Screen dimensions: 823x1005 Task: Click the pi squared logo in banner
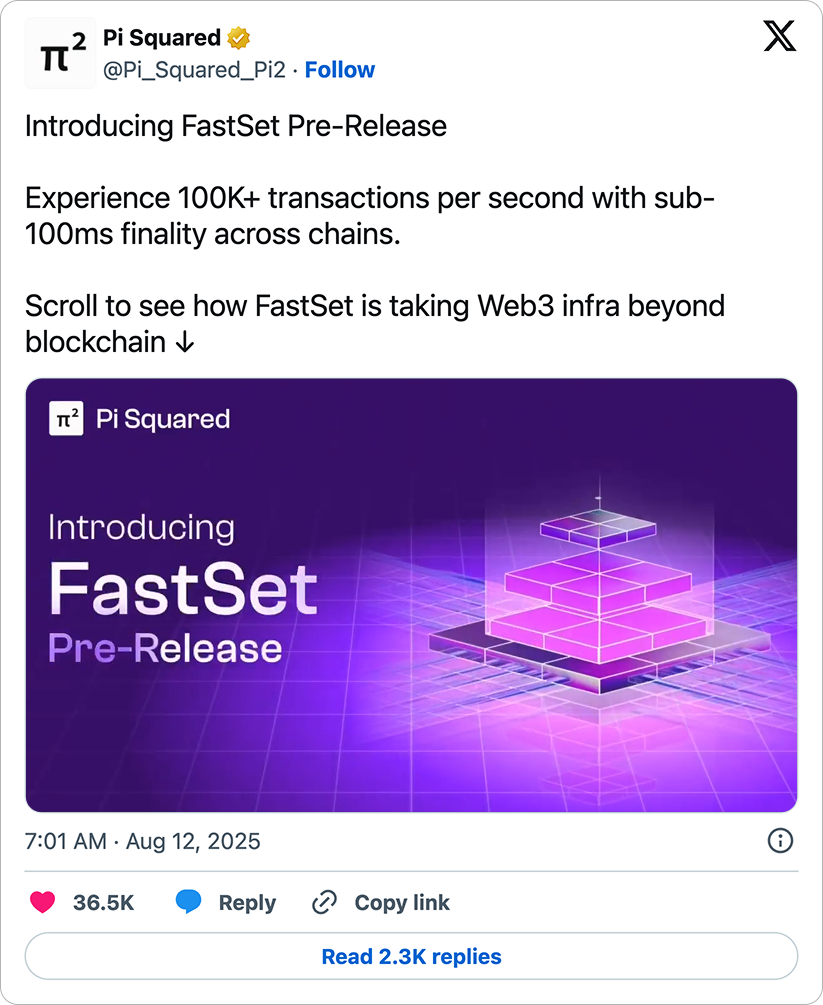click(x=66, y=419)
